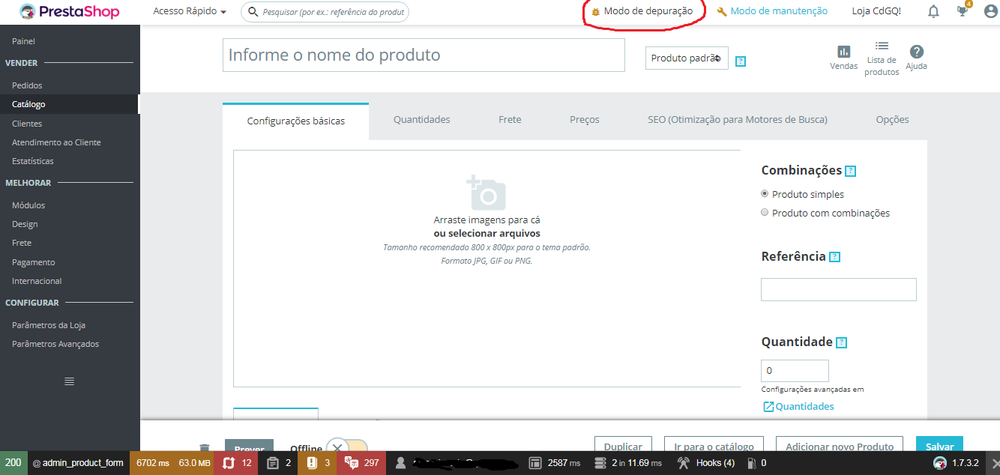Open the 1.7.3.2 version panel

point(957,463)
